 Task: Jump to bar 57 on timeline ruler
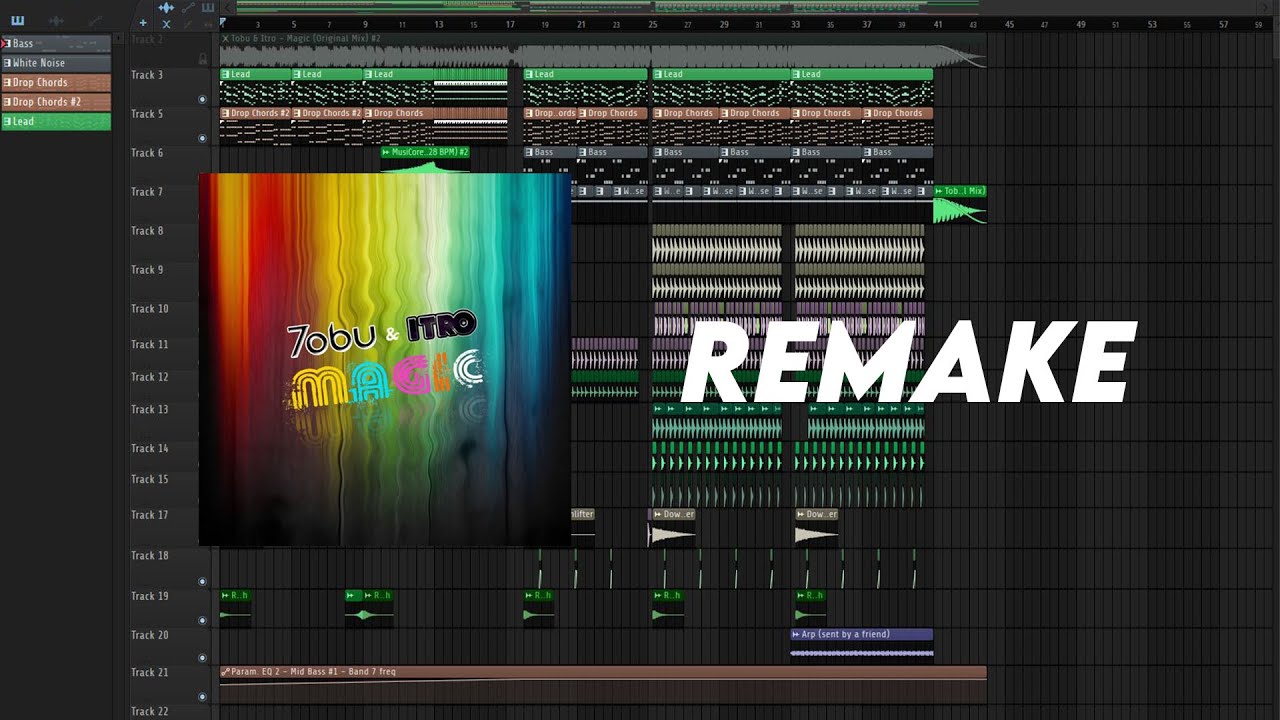tap(1223, 24)
